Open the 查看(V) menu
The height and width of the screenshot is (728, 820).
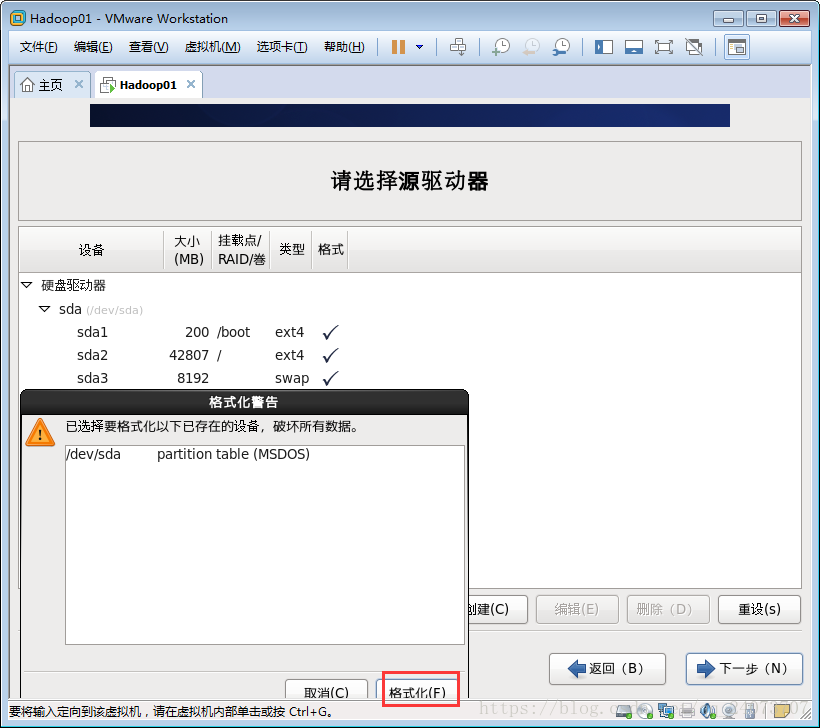tap(149, 47)
